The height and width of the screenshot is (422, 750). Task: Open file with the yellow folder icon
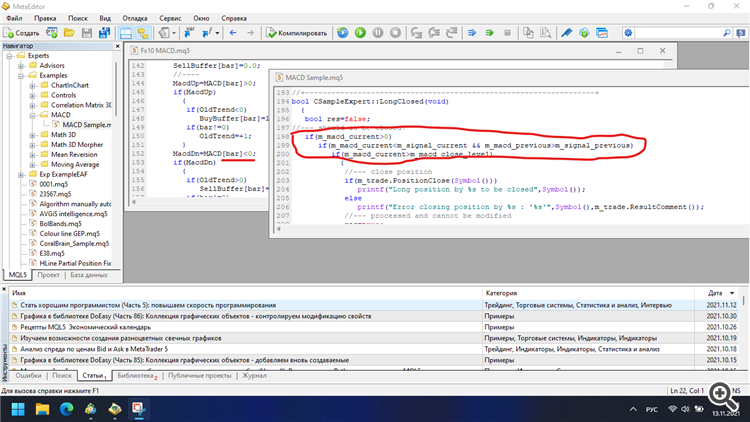(x=69, y=33)
